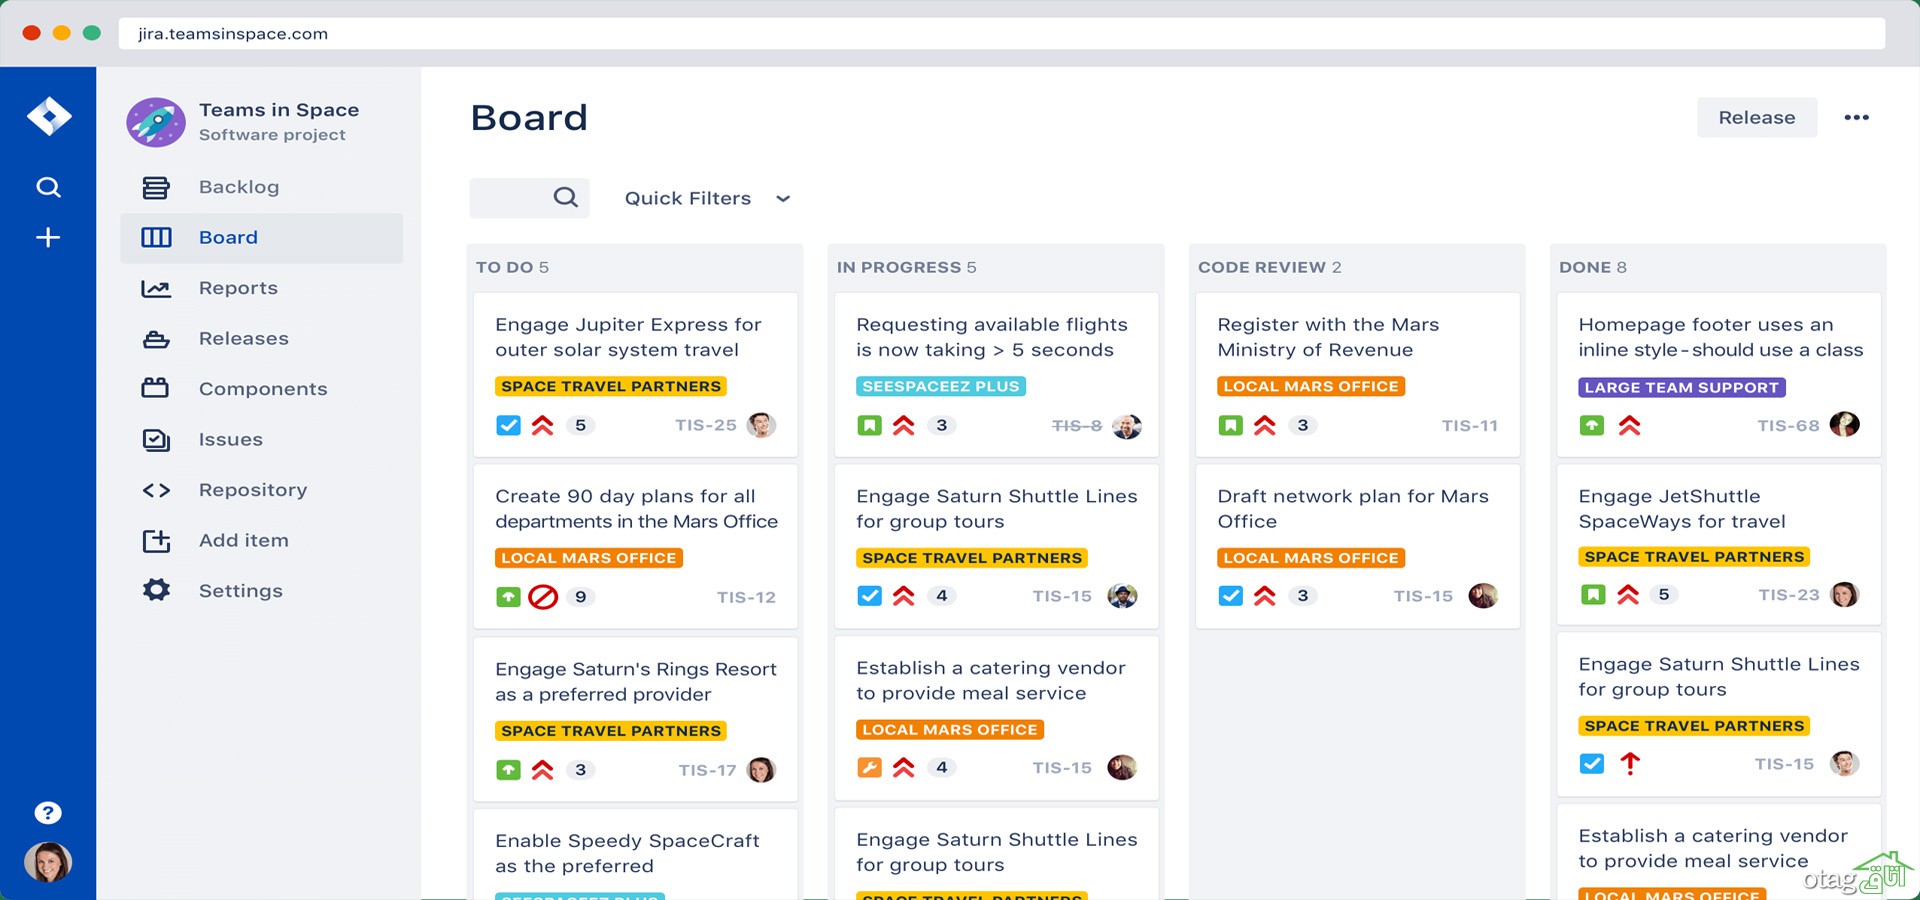The image size is (1920, 900).
Task: Click the LARGE TEAM SUPPORT epic label
Action: pyautogui.click(x=1682, y=387)
